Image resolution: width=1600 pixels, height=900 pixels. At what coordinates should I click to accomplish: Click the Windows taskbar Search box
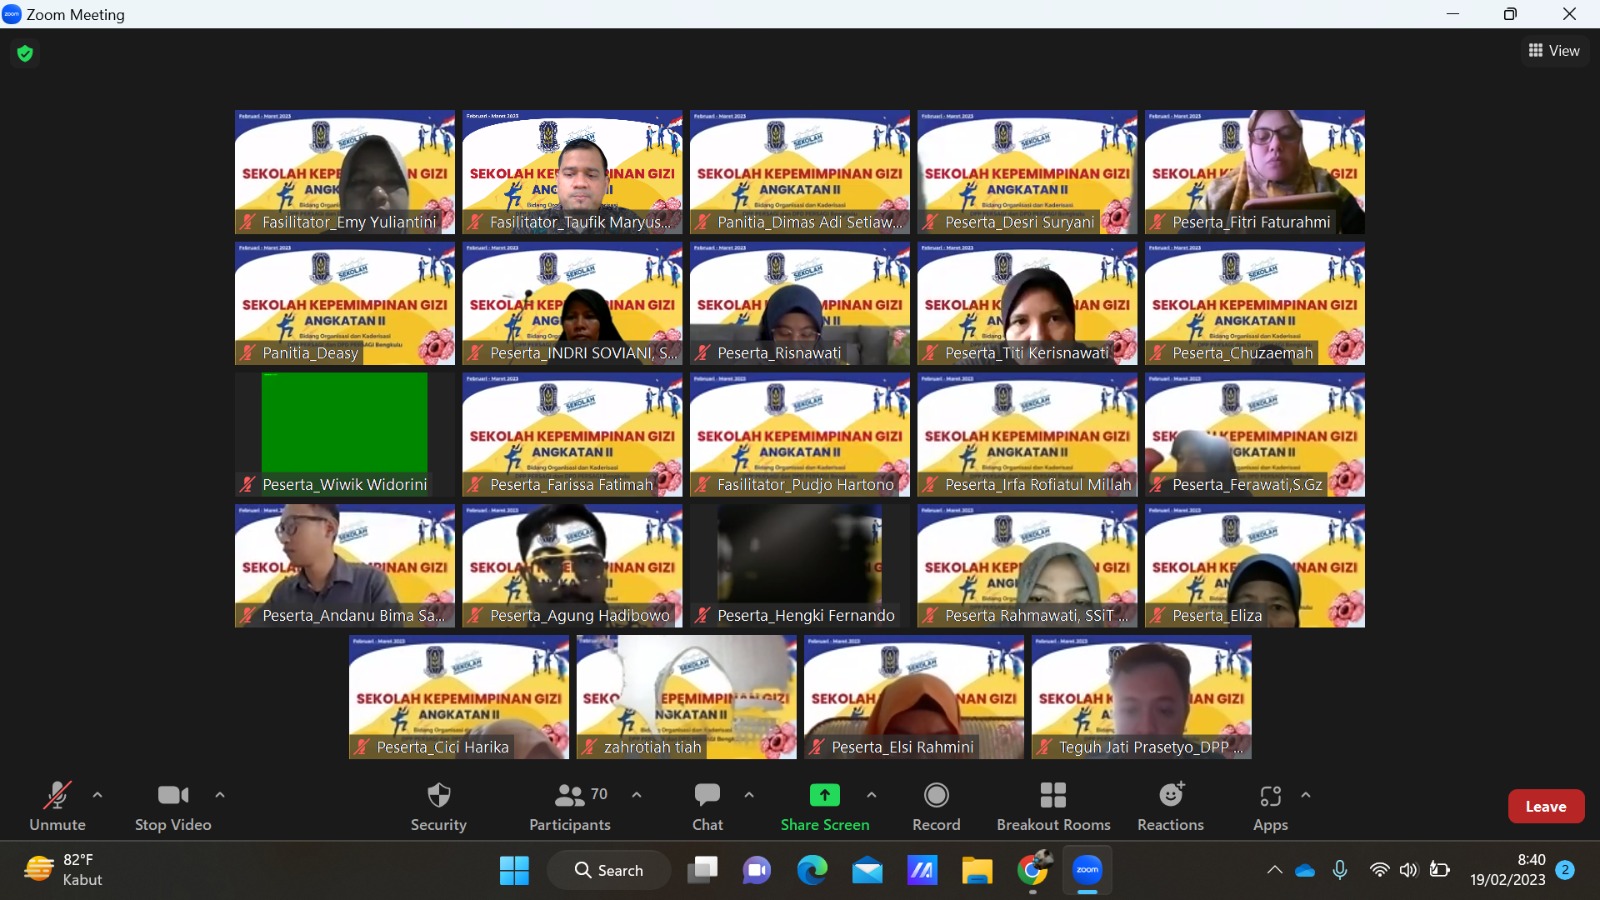point(609,870)
